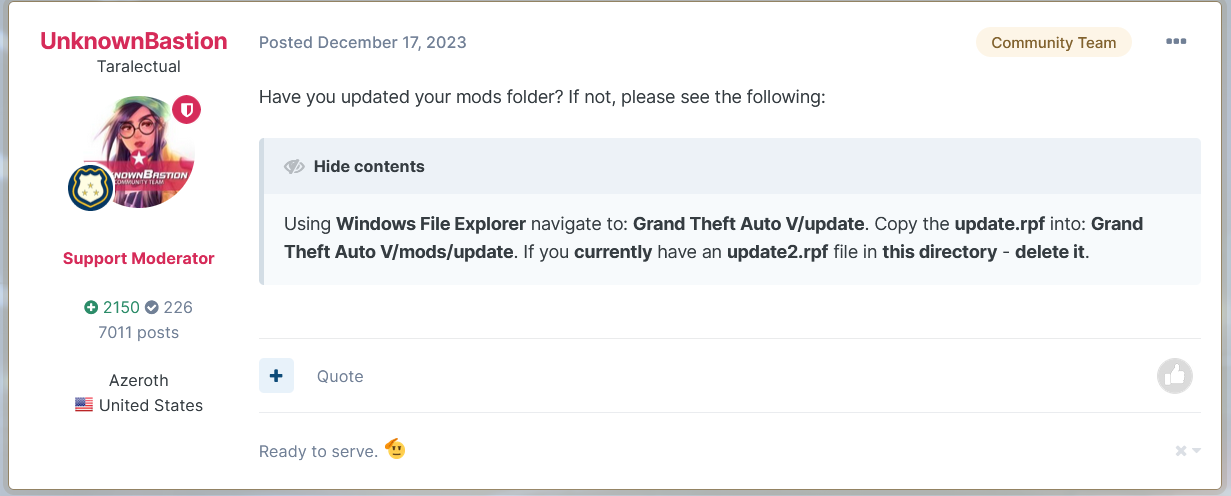Click the 7011 posts count
Image resolution: width=1231 pixels, height=496 pixels.
point(139,332)
